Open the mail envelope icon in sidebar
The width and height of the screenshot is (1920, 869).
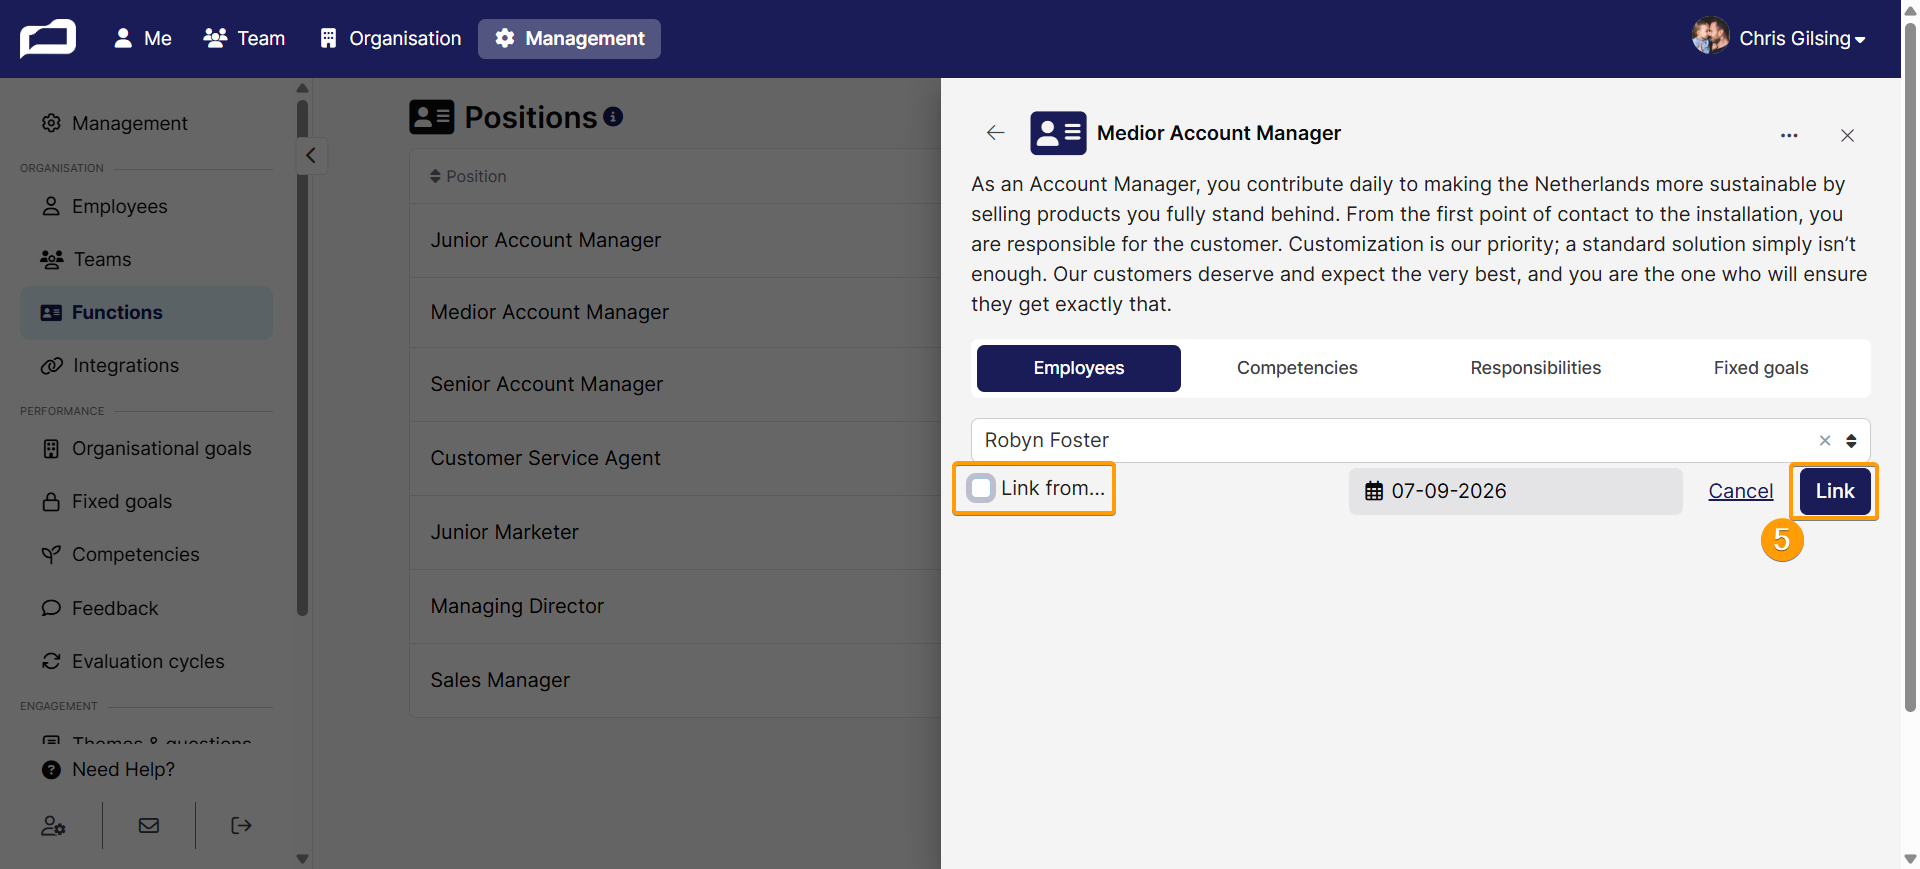click(149, 826)
